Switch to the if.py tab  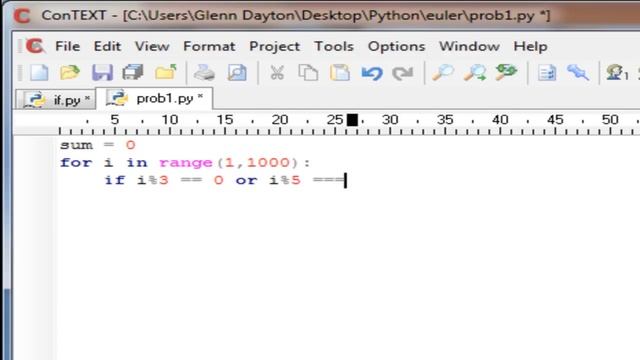(x=56, y=100)
